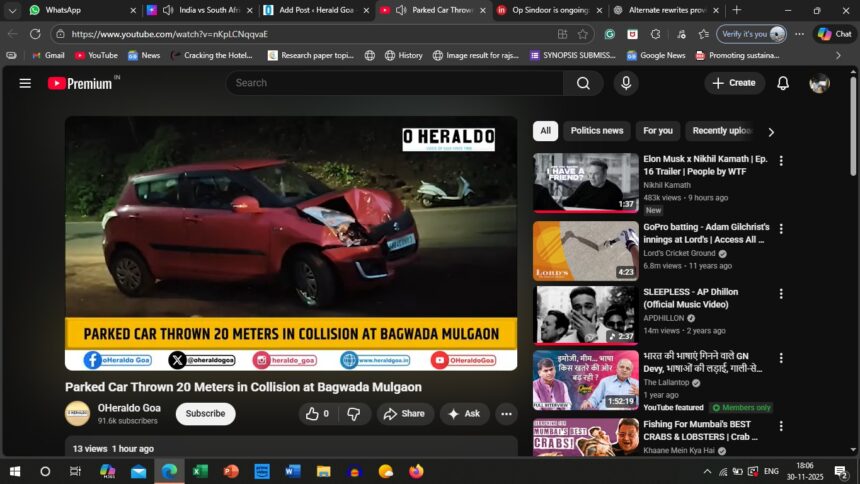Image resolution: width=860 pixels, height=484 pixels.
Task: Show more bookmarks with overflow chevron
Action: pos(838,55)
